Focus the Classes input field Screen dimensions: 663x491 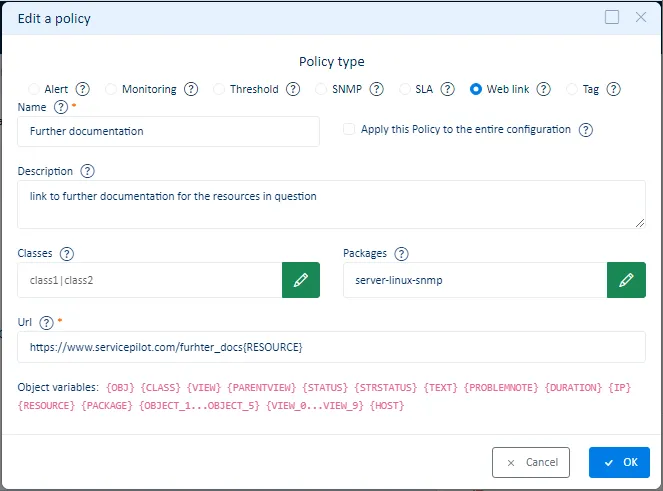(150, 280)
